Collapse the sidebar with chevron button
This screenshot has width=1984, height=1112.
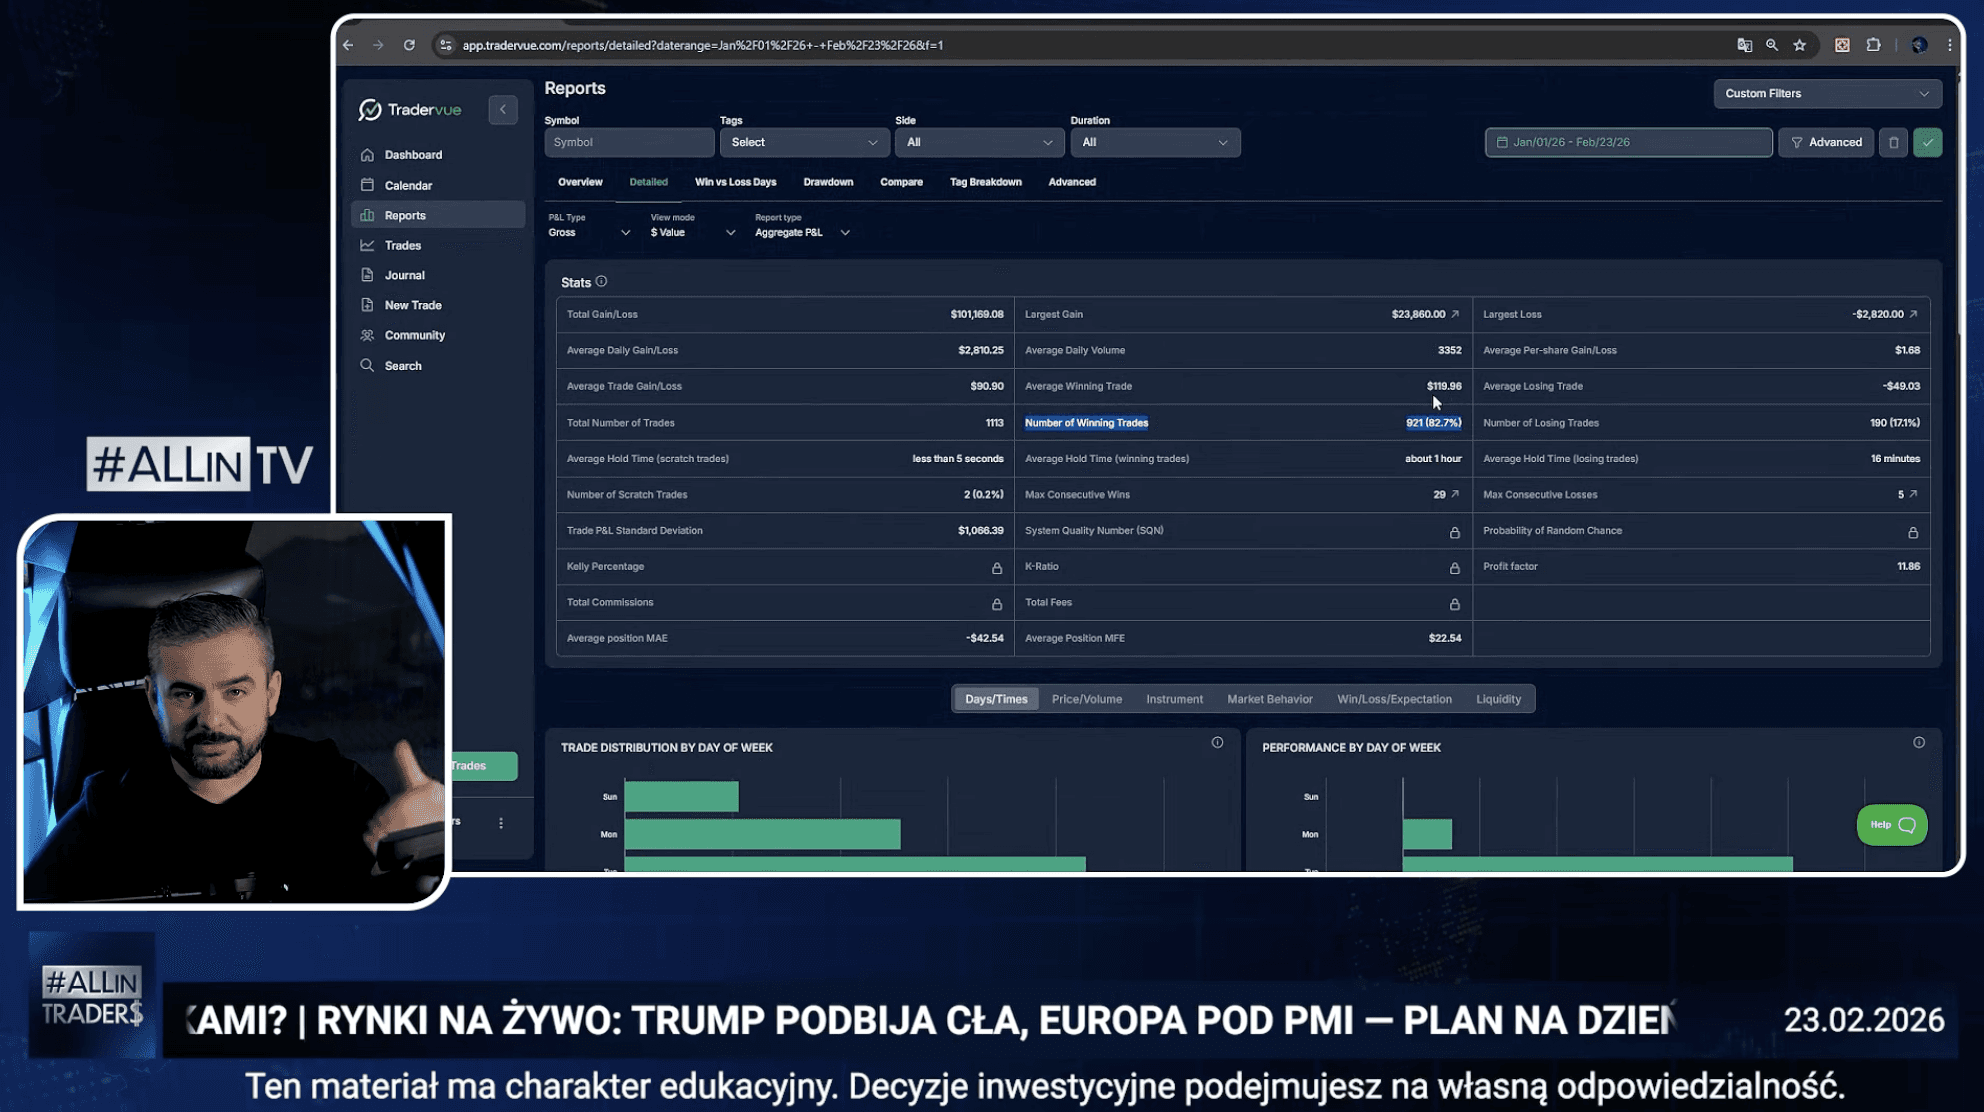click(503, 110)
